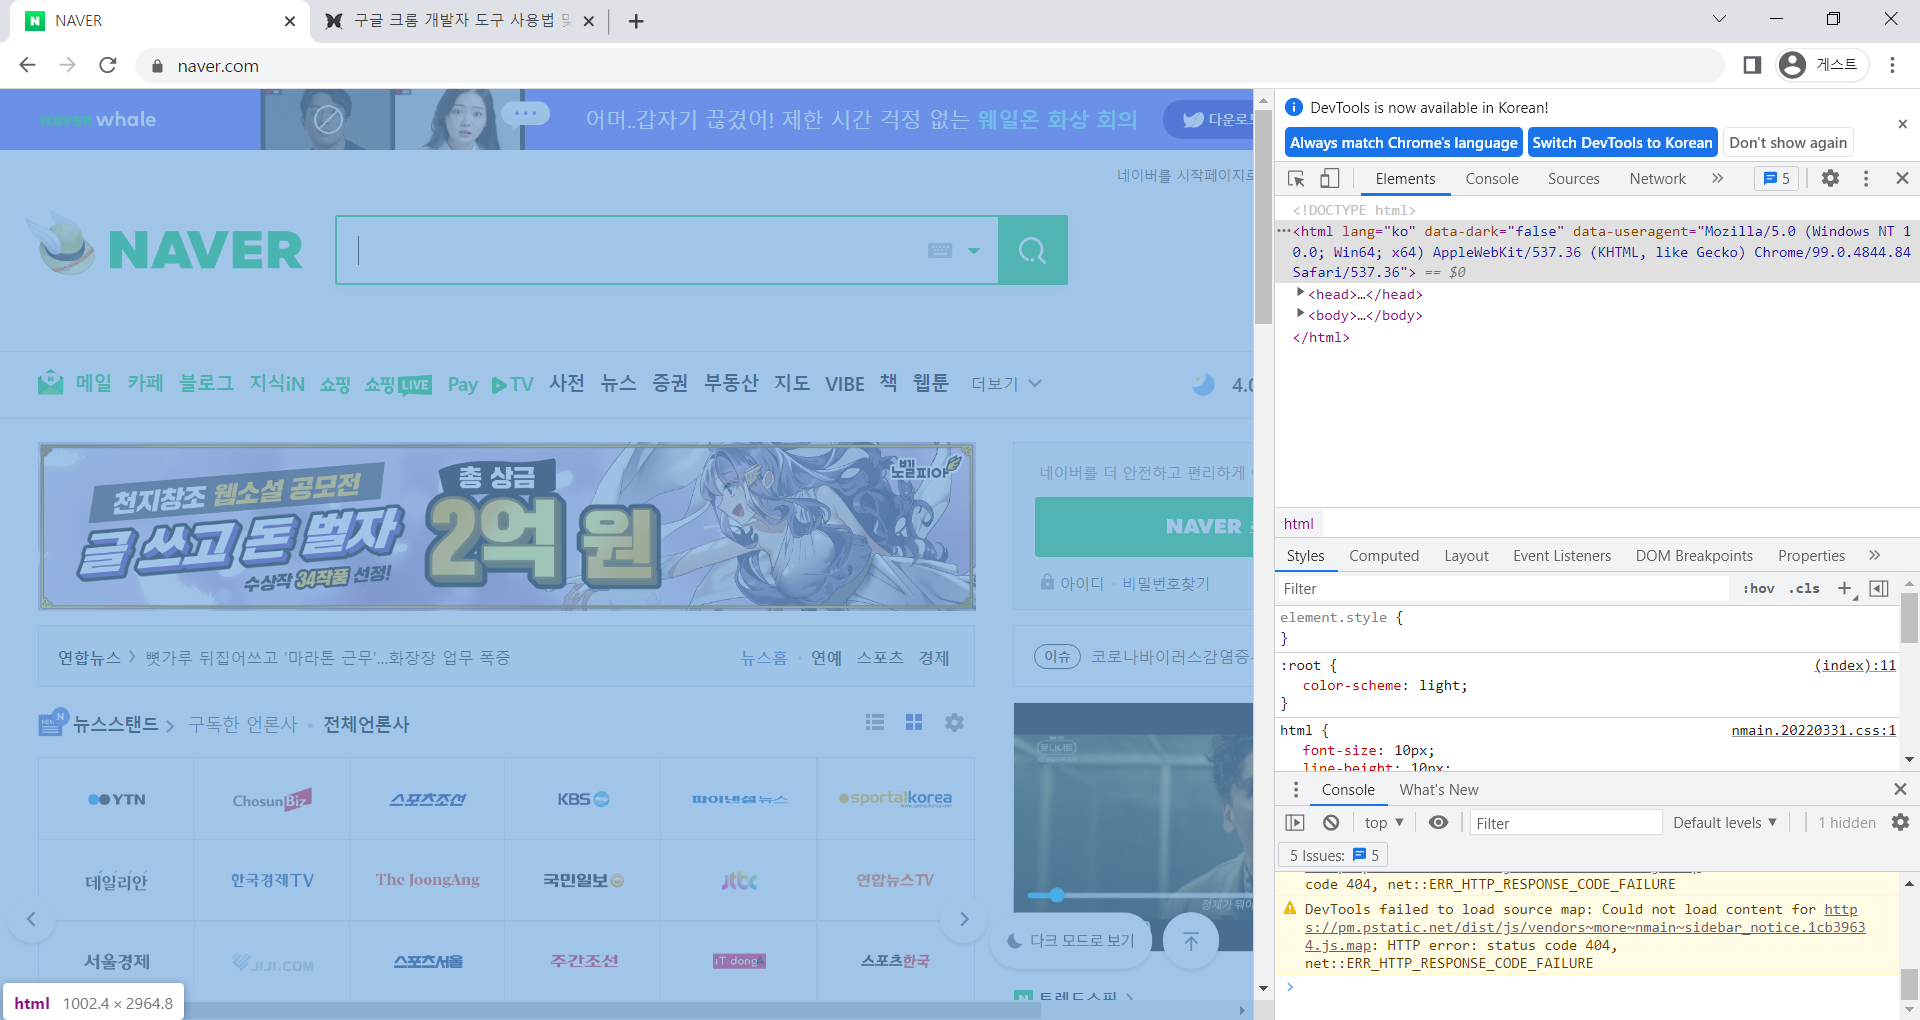Expand Naver search autocomplete arrow
Viewport: 1920px width, 1020px height.
(974, 251)
